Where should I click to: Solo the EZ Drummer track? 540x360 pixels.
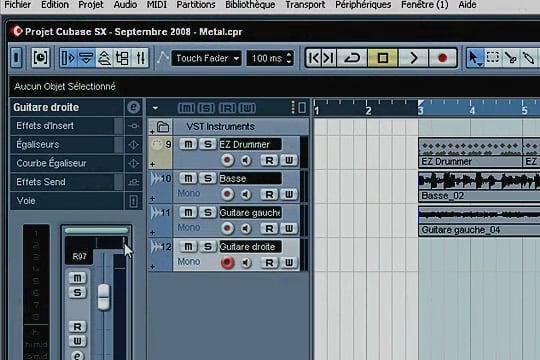(x=208, y=144)
